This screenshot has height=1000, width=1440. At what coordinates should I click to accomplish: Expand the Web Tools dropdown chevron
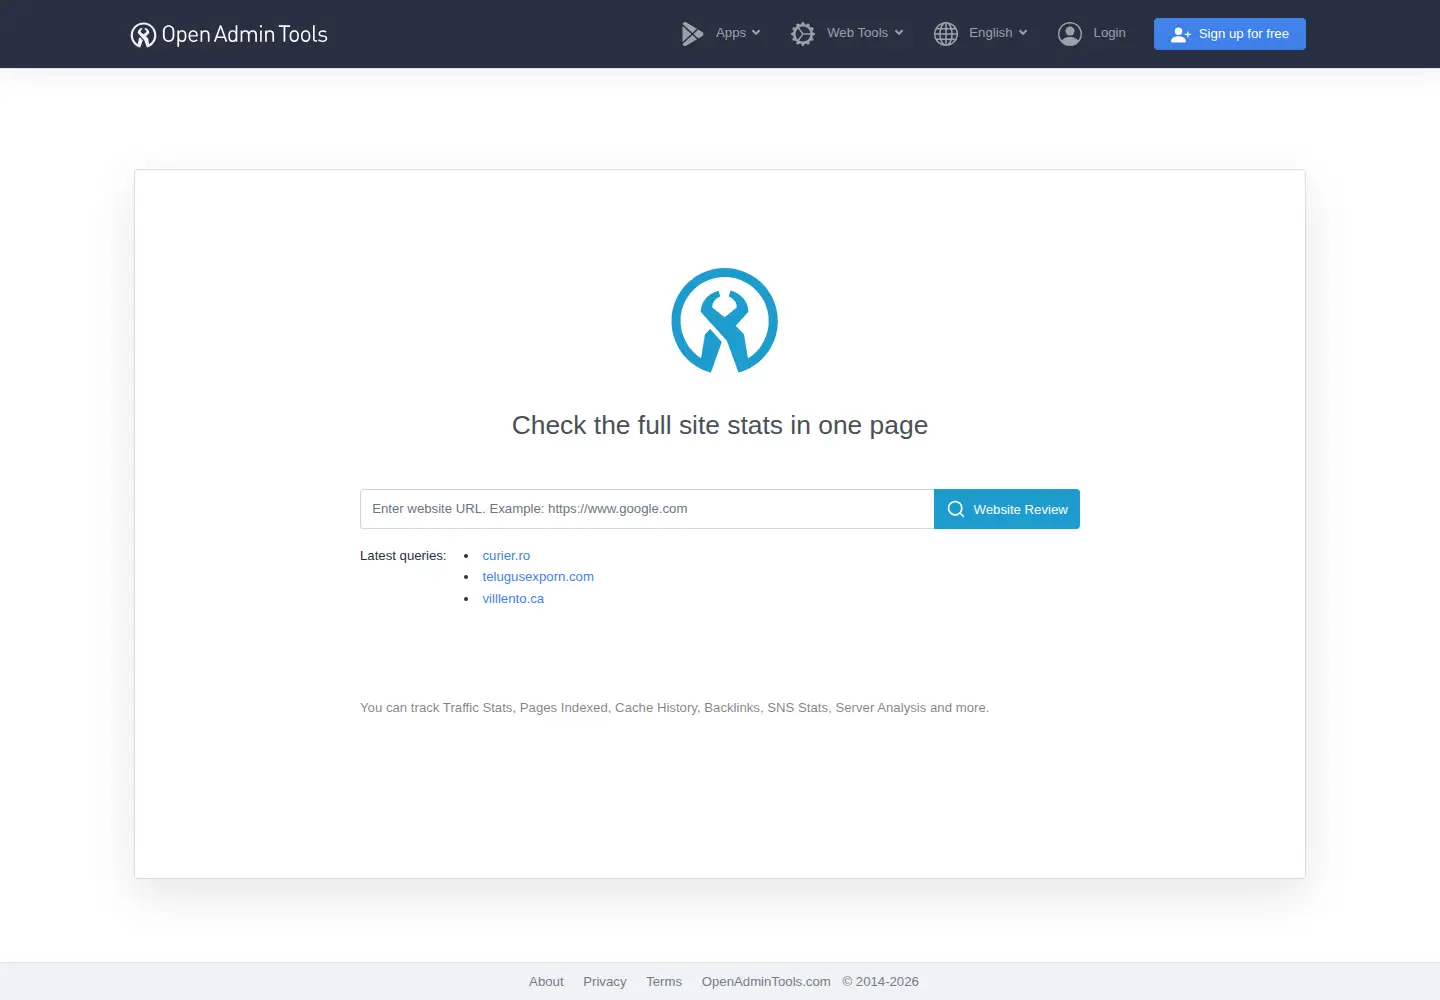pyautogui.click(x=899, y=33)
